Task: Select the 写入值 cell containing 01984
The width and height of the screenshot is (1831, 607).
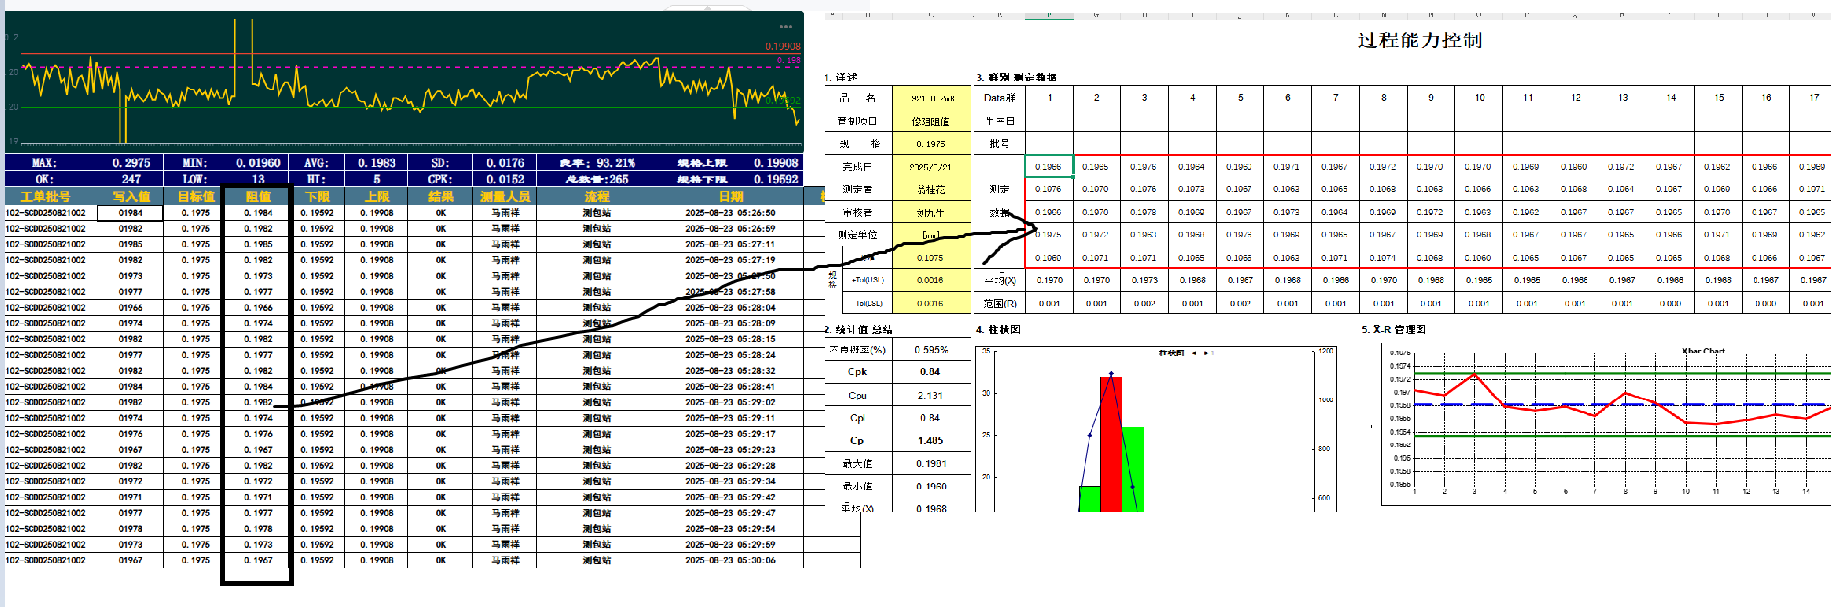Action: [x=131, y=213]
